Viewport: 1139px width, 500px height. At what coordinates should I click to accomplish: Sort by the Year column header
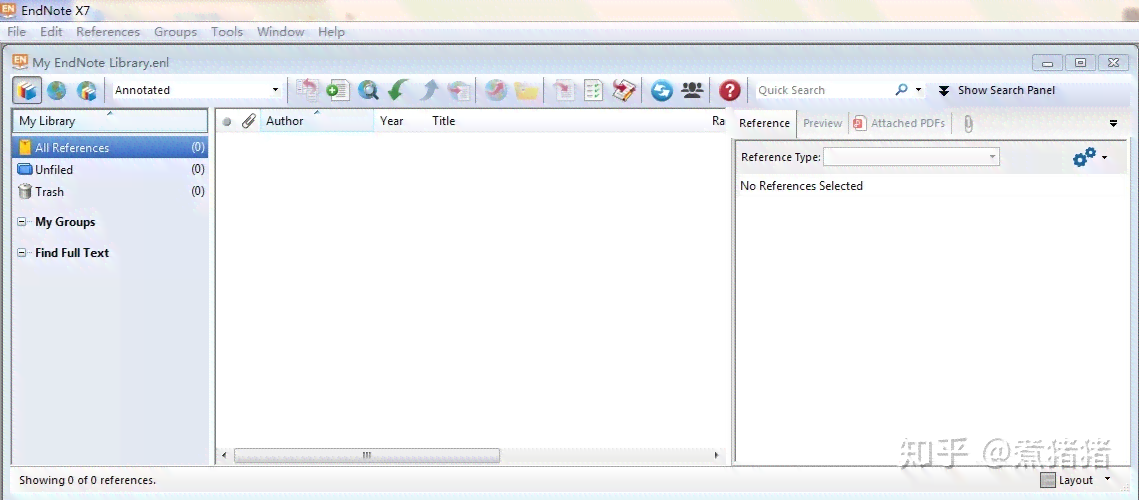point(392,121)
